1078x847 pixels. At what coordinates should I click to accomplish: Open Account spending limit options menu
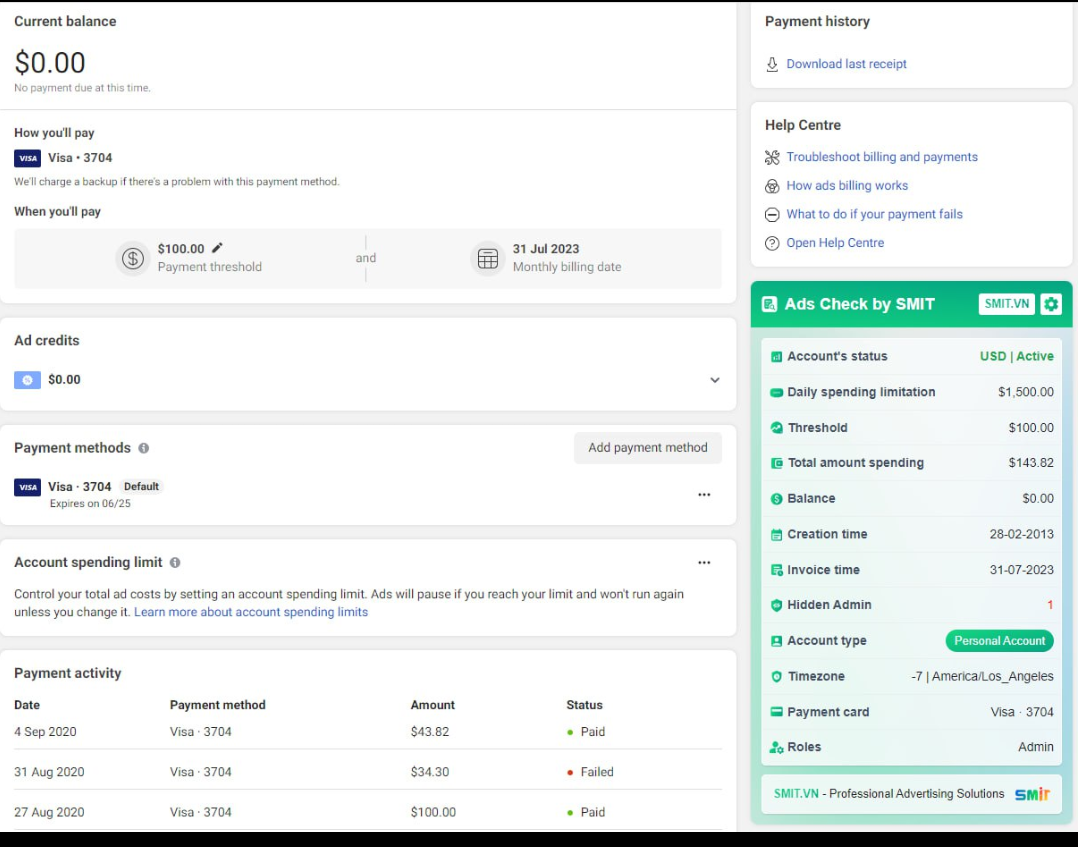tap(704, 563)
